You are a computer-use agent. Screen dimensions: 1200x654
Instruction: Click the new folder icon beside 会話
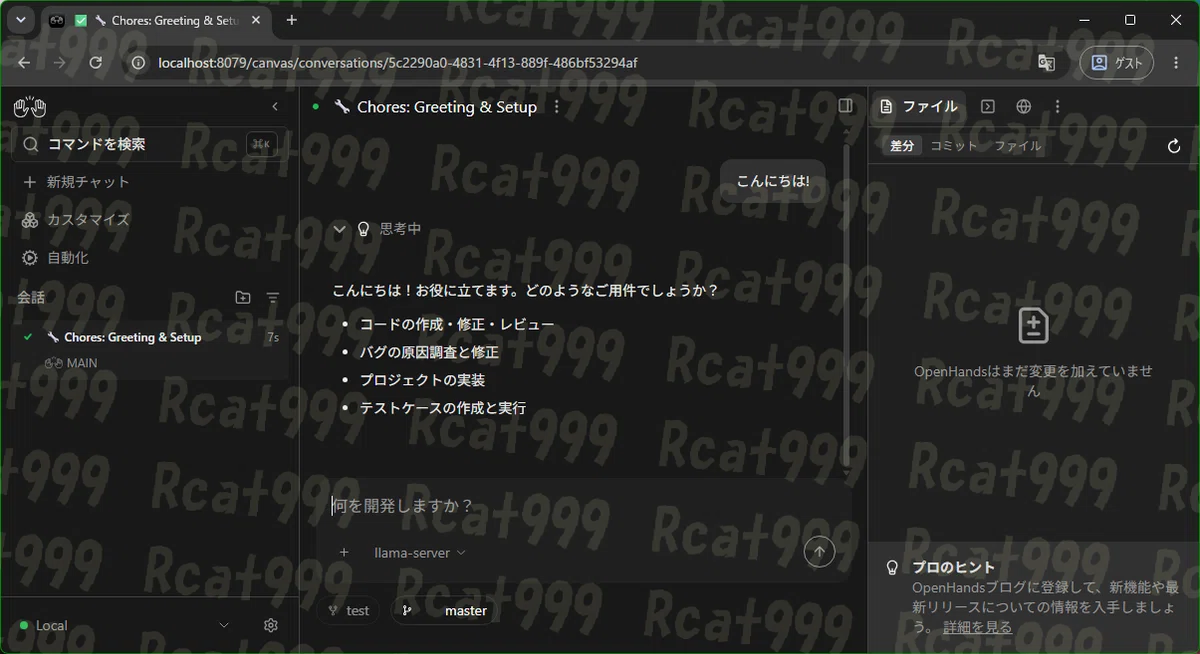243,297
